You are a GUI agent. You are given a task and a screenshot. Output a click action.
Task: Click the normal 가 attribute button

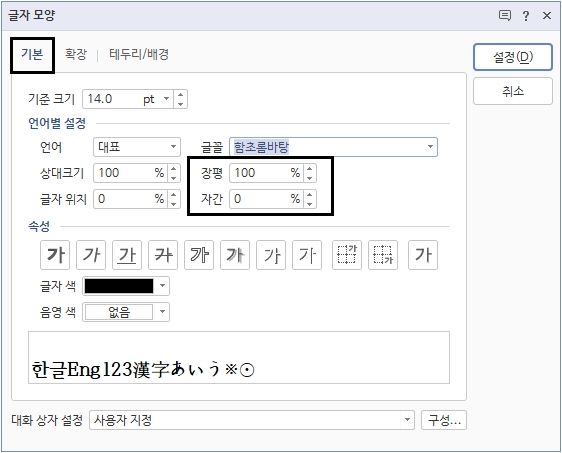click(423, 255)
